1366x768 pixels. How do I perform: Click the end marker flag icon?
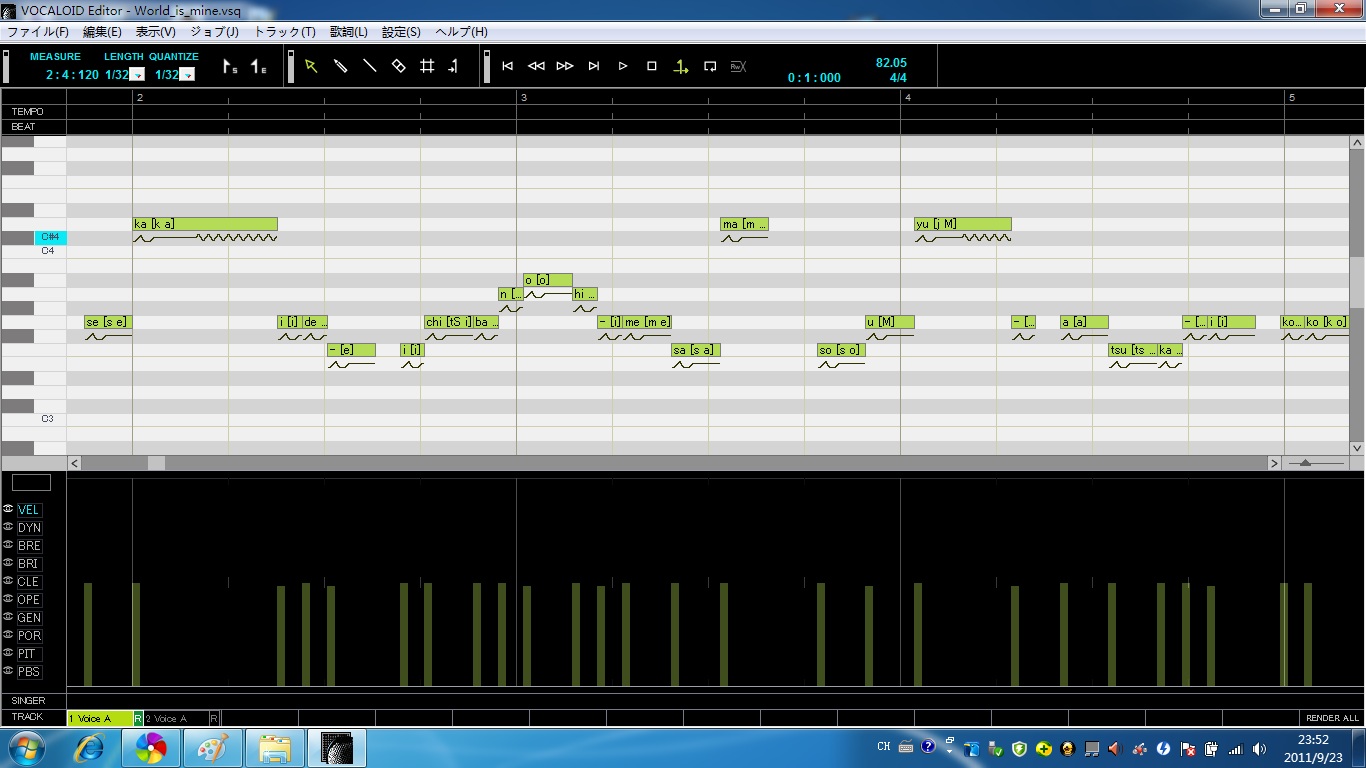pyautogui.click(x=258, y=67)
